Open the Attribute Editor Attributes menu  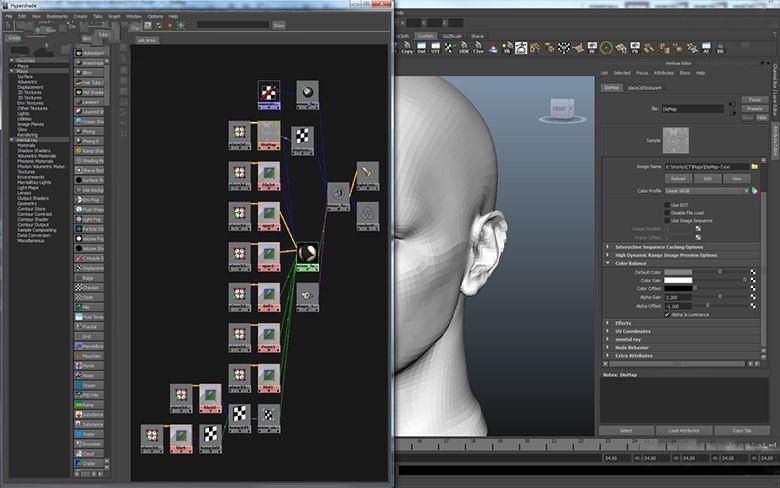663,73
